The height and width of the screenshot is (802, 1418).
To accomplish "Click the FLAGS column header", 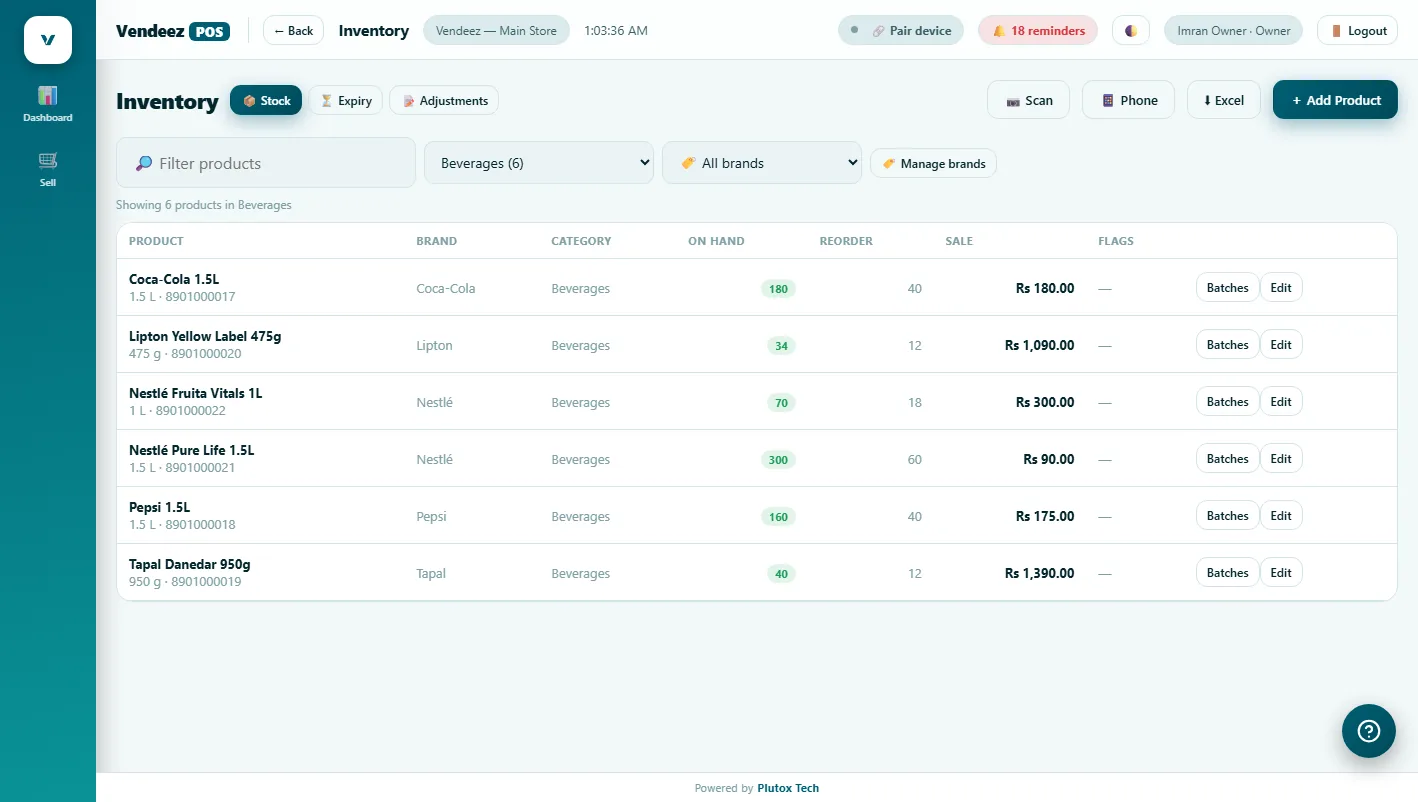I will 1116,241.
